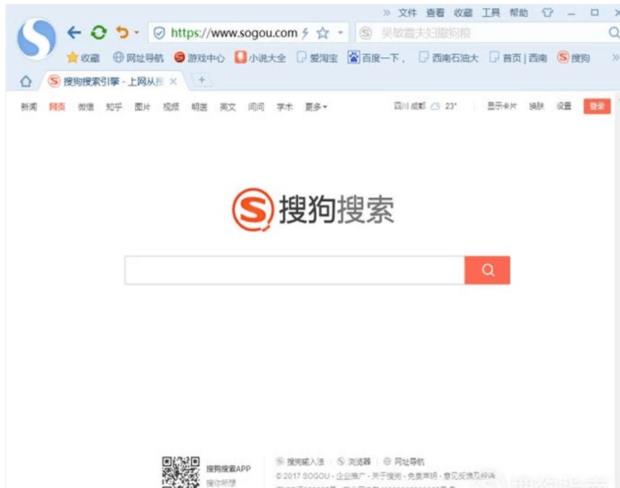Screen dimensions: 620x488
Task: Open the 浏览器 footer link
Action: (x=354, y=462)
